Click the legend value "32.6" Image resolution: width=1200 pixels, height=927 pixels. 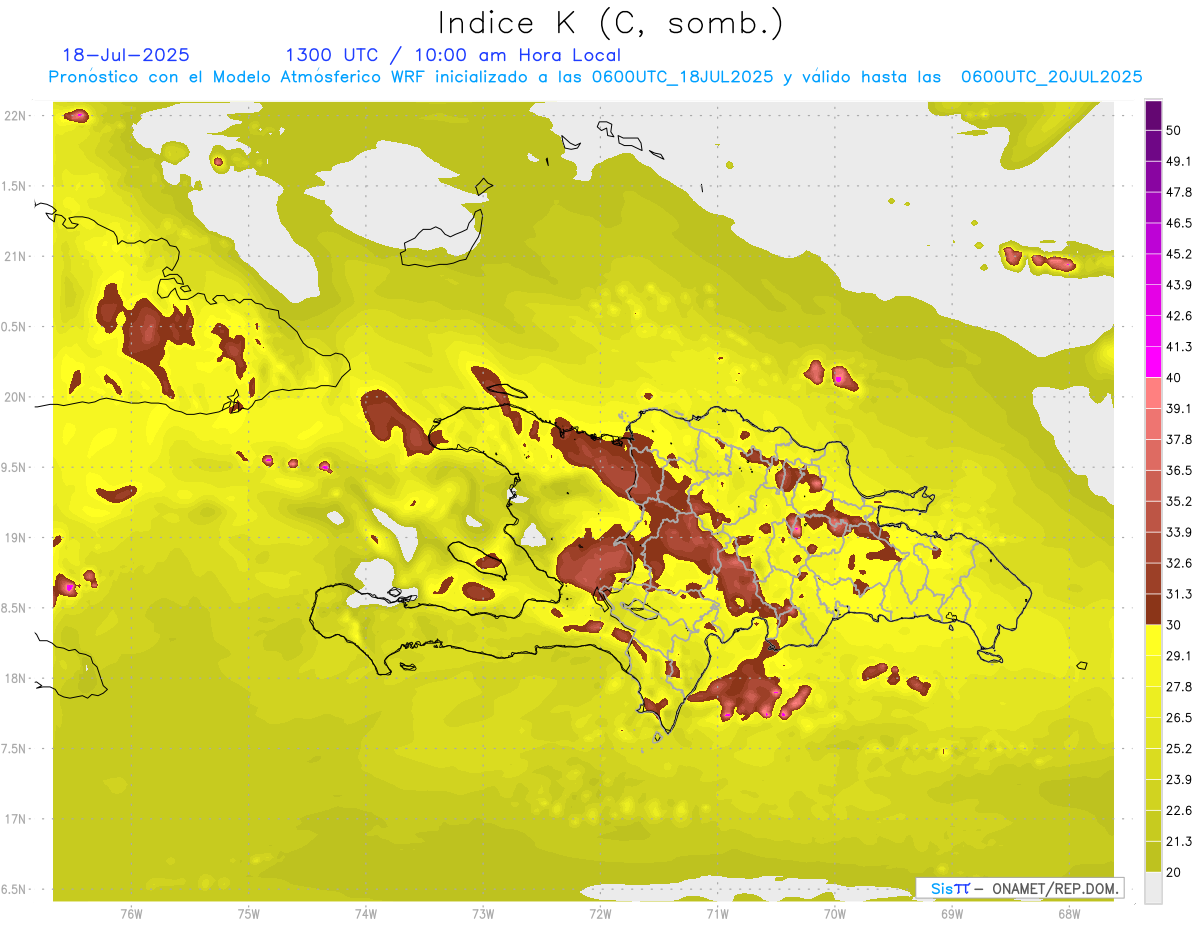[x=1179, y=563]
